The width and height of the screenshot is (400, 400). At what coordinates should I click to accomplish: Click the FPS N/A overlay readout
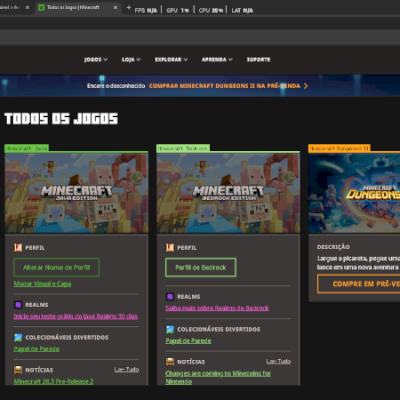[x=146, y=10]
